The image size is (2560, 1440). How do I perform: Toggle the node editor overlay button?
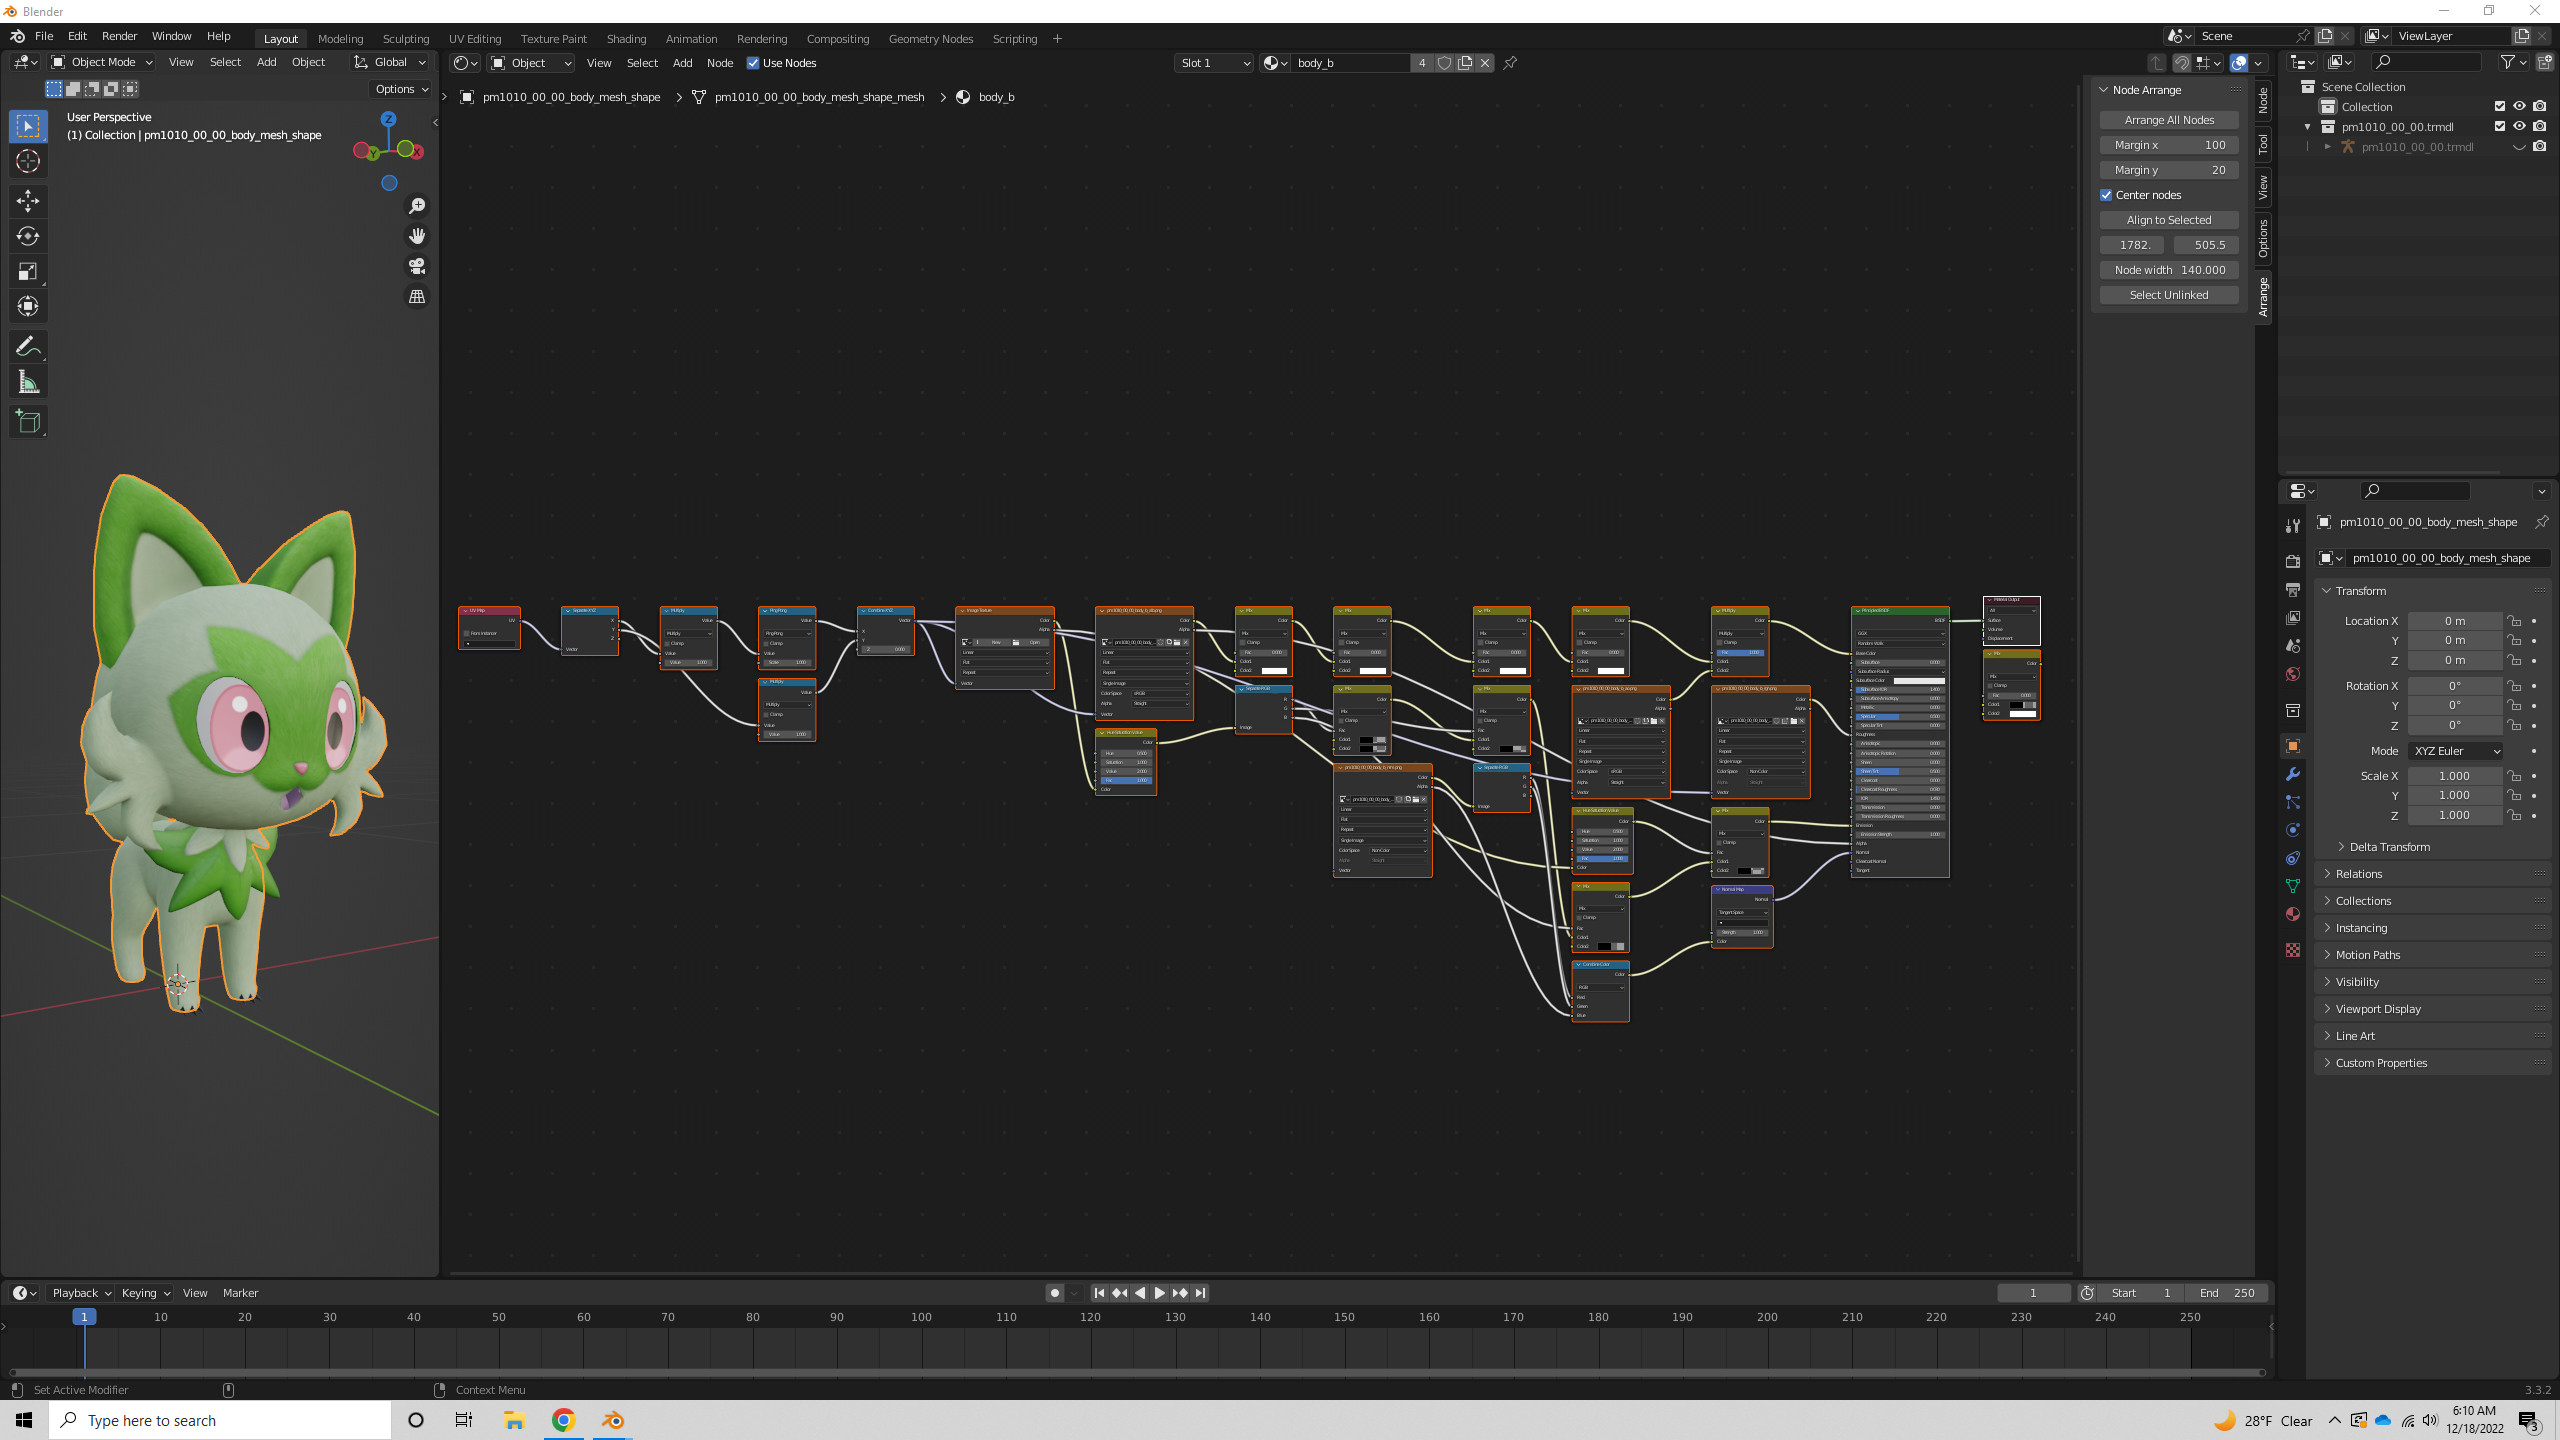(x=2239, y=63)
